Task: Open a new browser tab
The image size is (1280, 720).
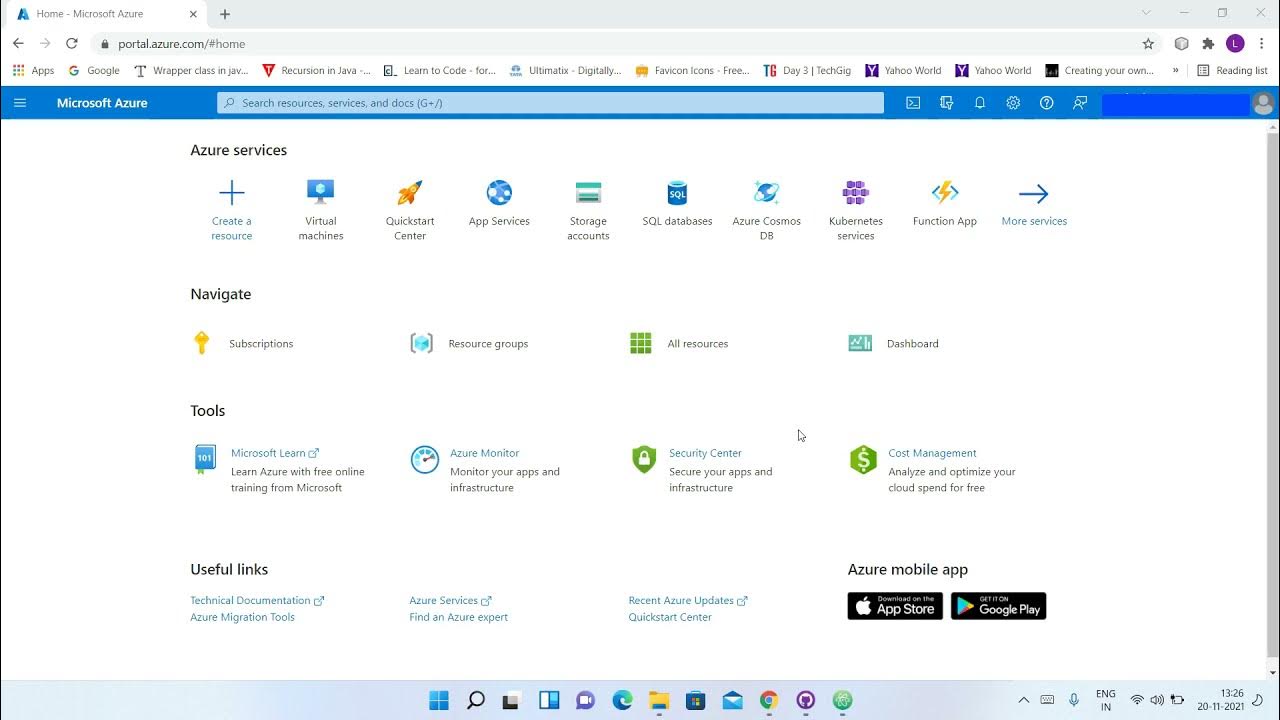Action: [x=225, y=14]
